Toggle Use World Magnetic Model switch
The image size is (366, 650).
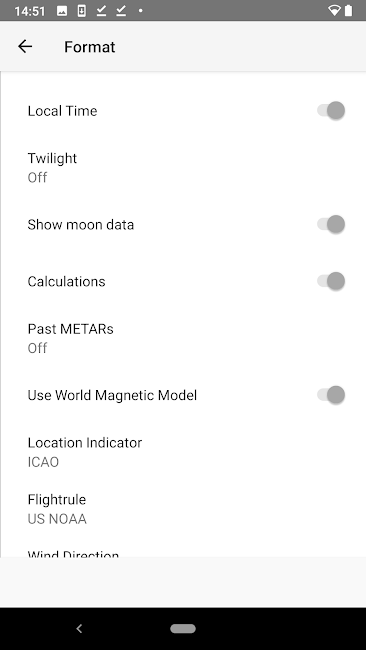point(331,395)
